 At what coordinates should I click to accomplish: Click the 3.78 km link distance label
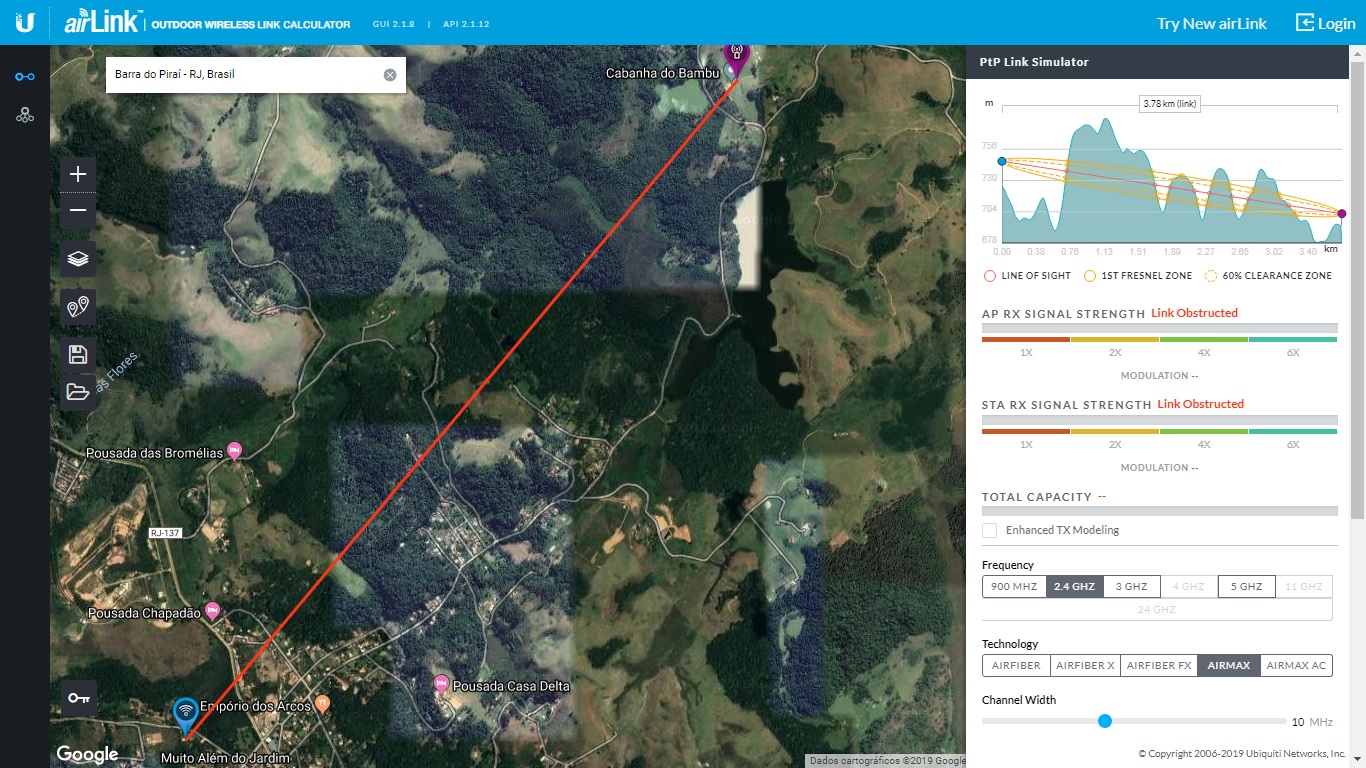tap(1171, 104)
